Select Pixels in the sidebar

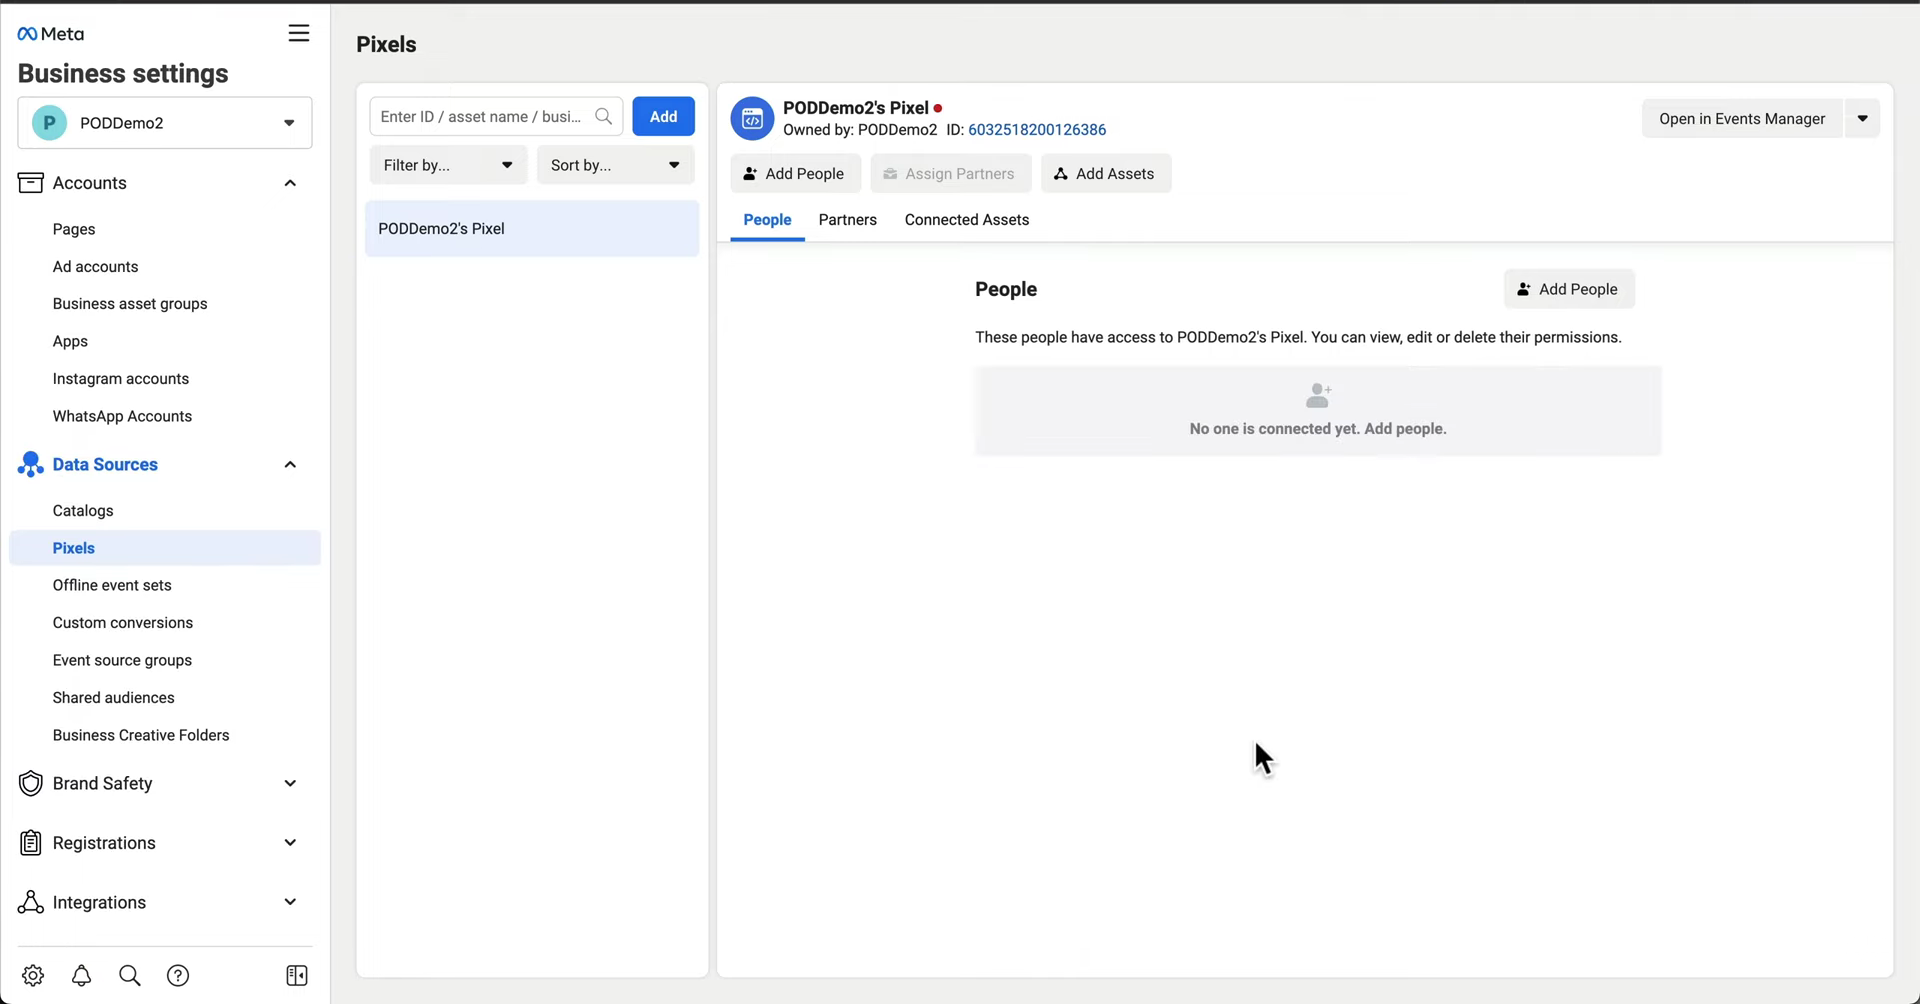point(165,548)
